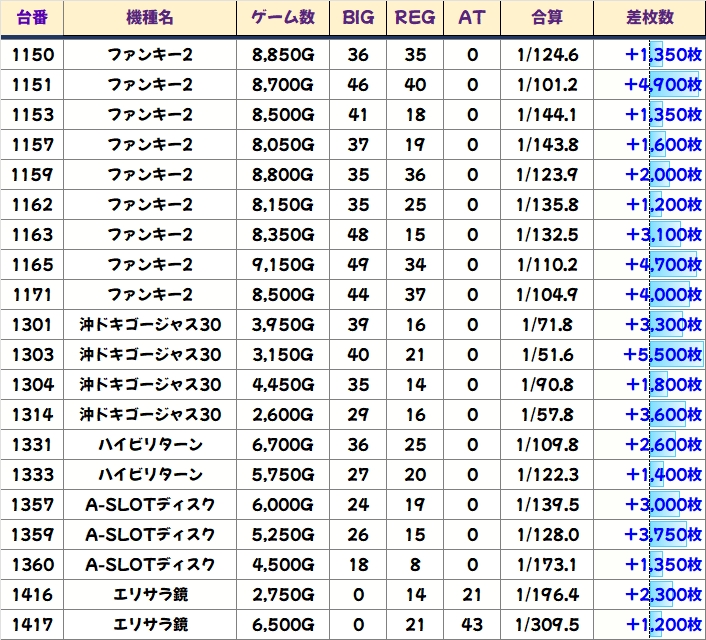Click A-SLOTディスク in row 1357
Viewport: 706px width, 640px height.
click(150, 505)
